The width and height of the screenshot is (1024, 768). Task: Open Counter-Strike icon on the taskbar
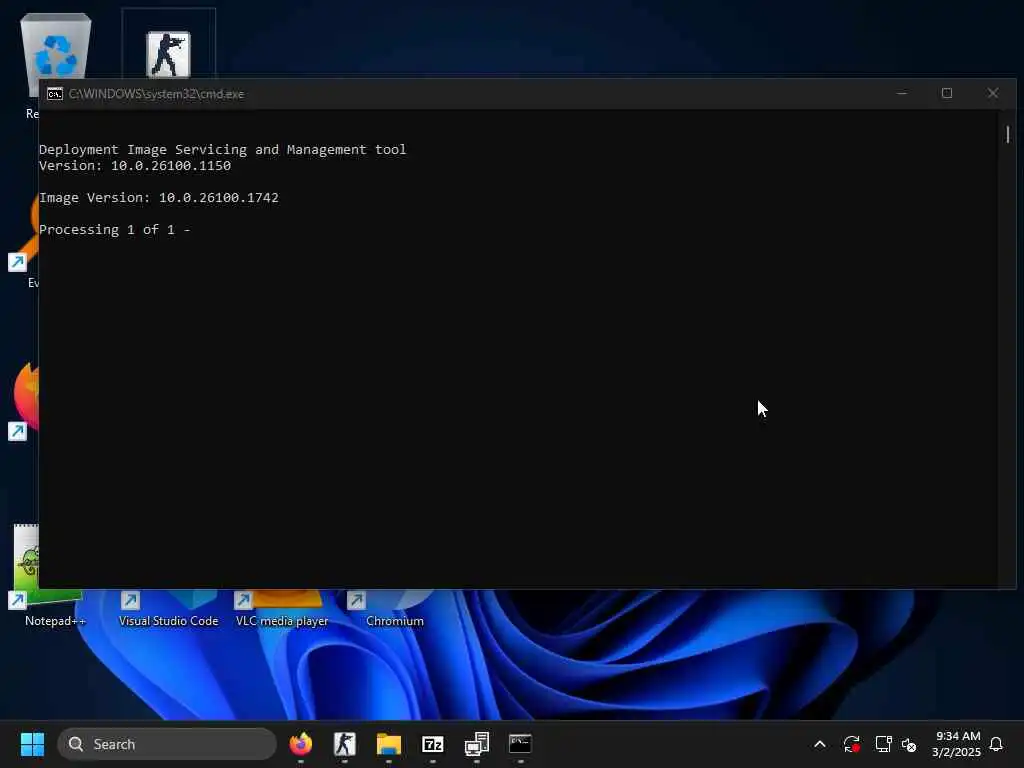click(x=345, y=744)
